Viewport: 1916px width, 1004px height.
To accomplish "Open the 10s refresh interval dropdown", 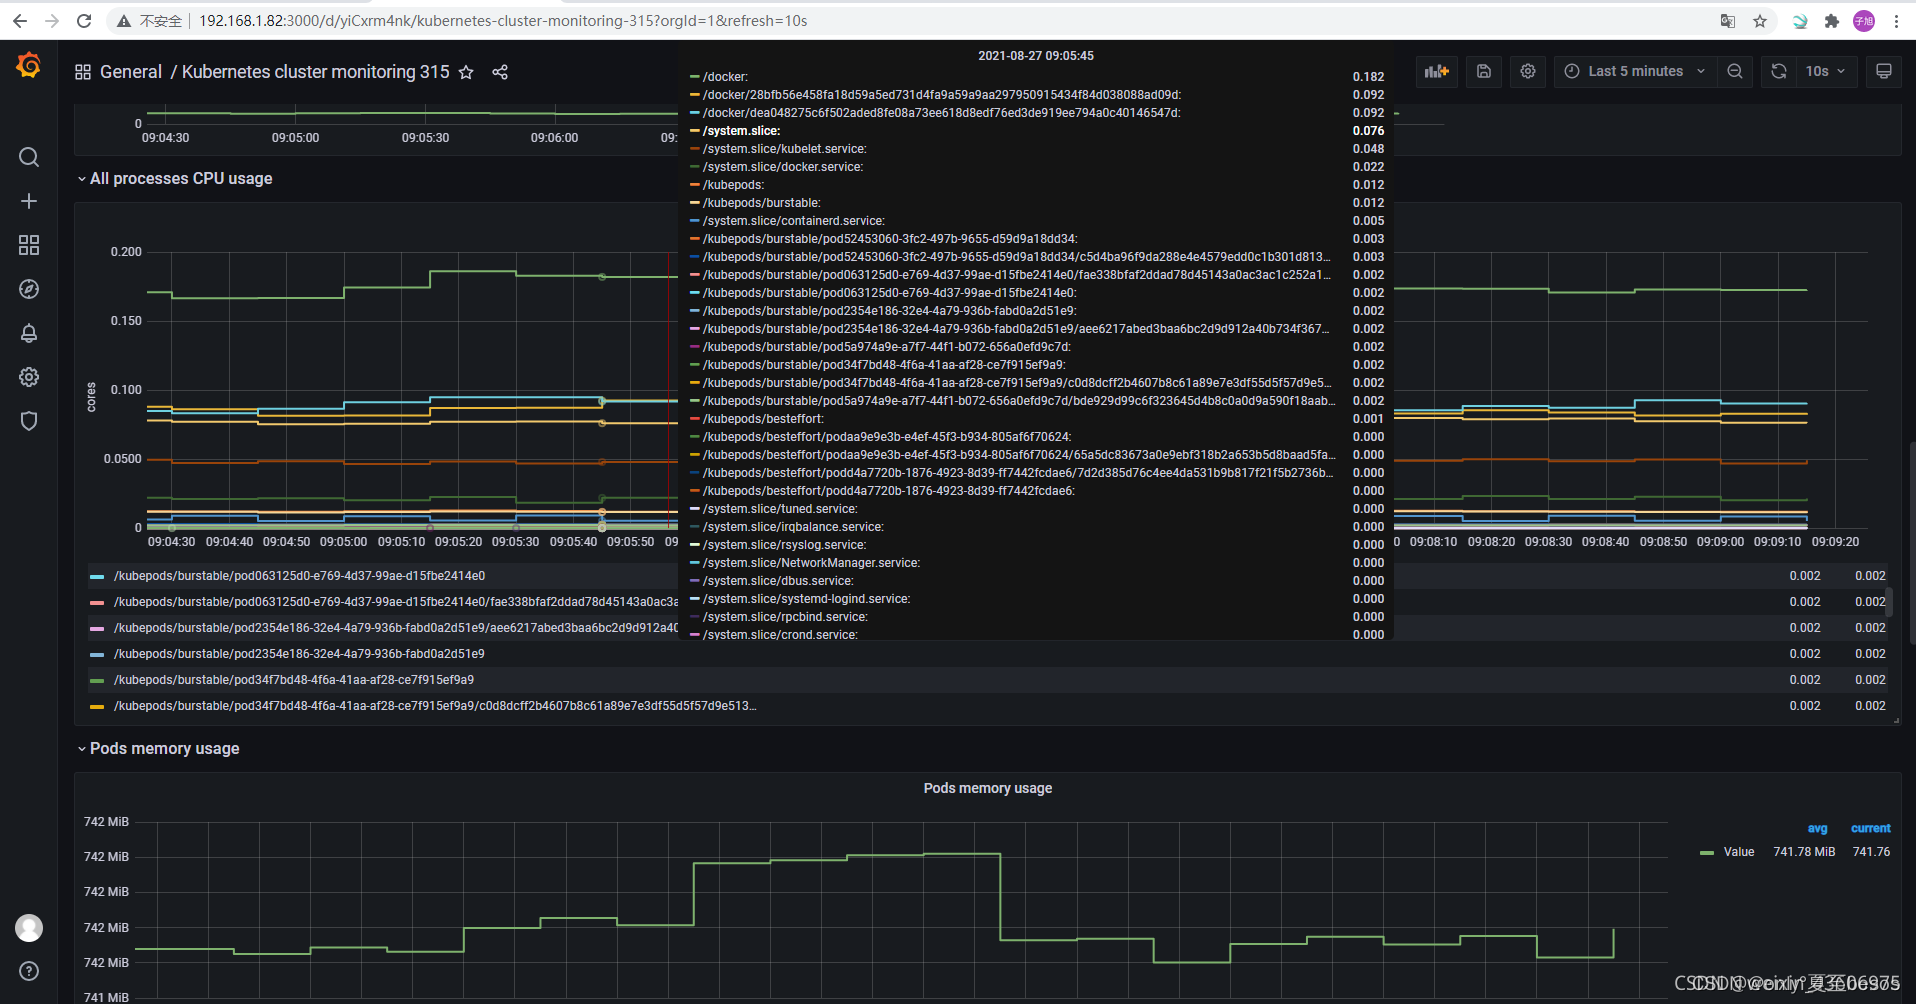I will click(1826, 71).
